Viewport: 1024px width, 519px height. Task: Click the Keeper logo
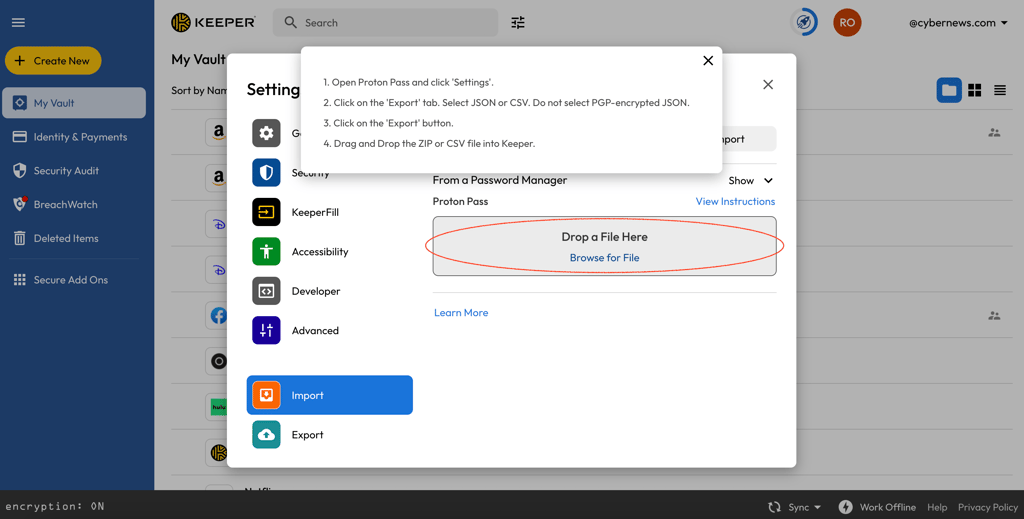213,23
